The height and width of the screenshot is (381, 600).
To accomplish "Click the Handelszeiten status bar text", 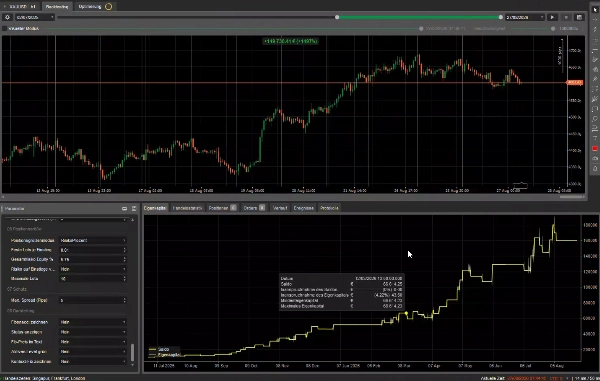I will (45, 378).
